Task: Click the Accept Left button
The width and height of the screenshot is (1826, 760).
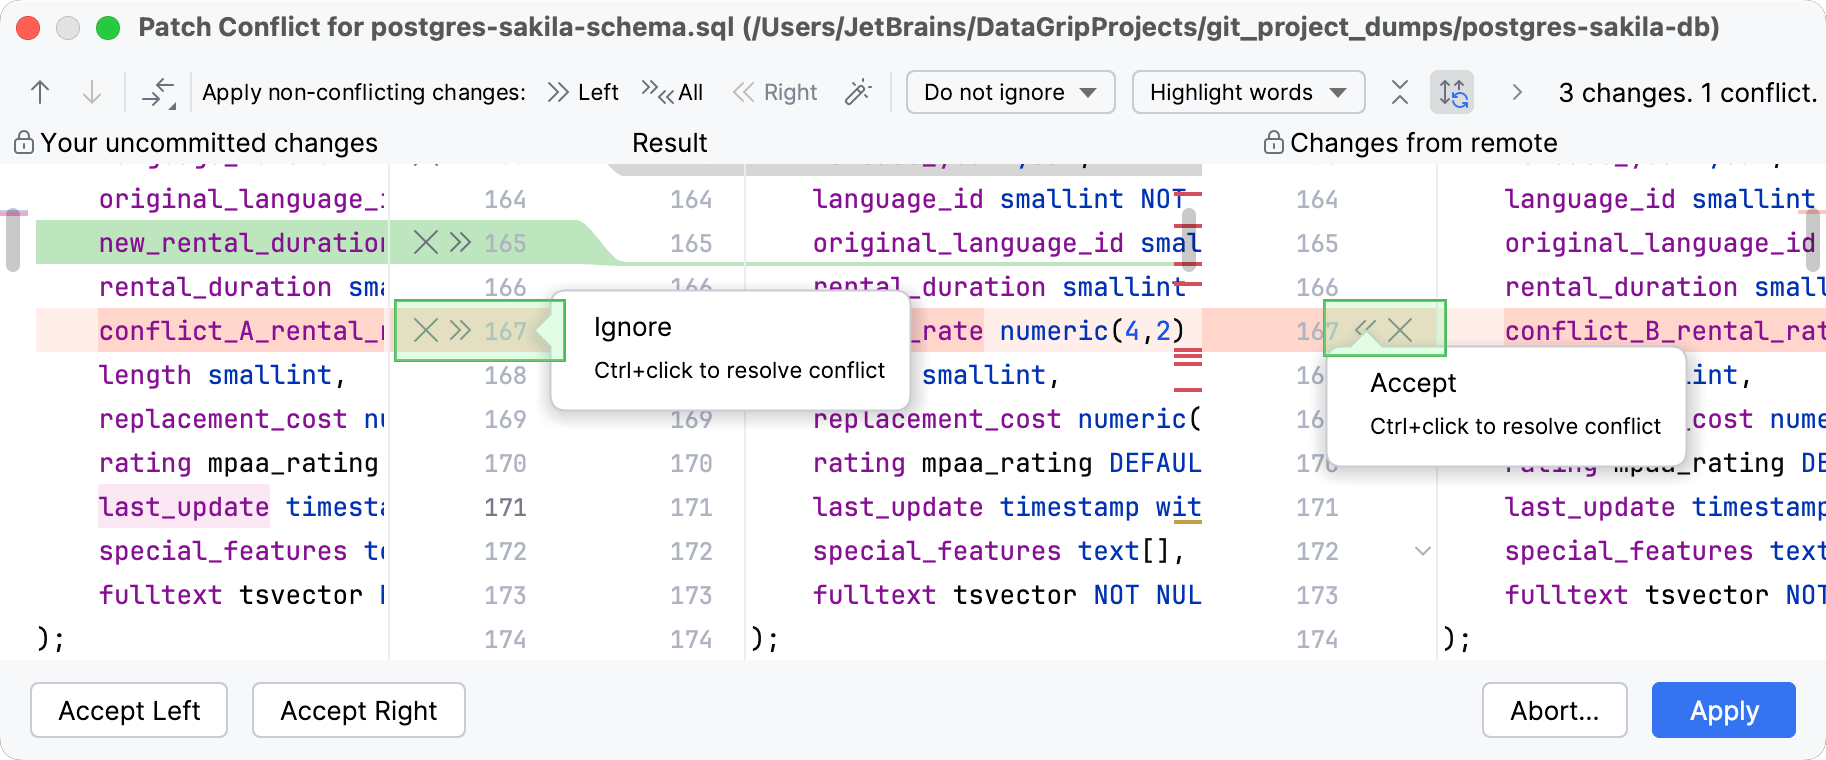Action: [x=129, y=710]
